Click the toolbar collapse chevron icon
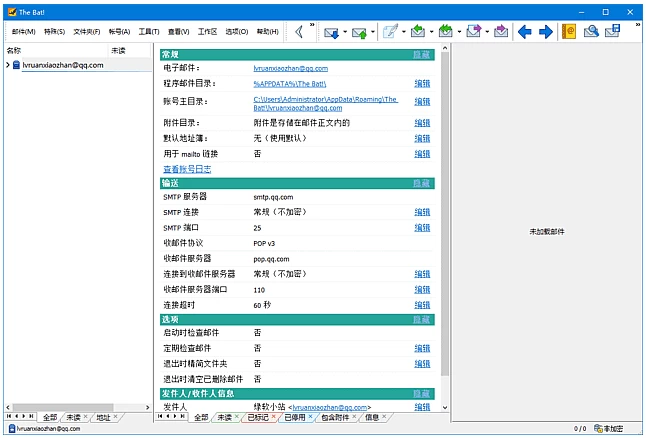 point(296,32)
